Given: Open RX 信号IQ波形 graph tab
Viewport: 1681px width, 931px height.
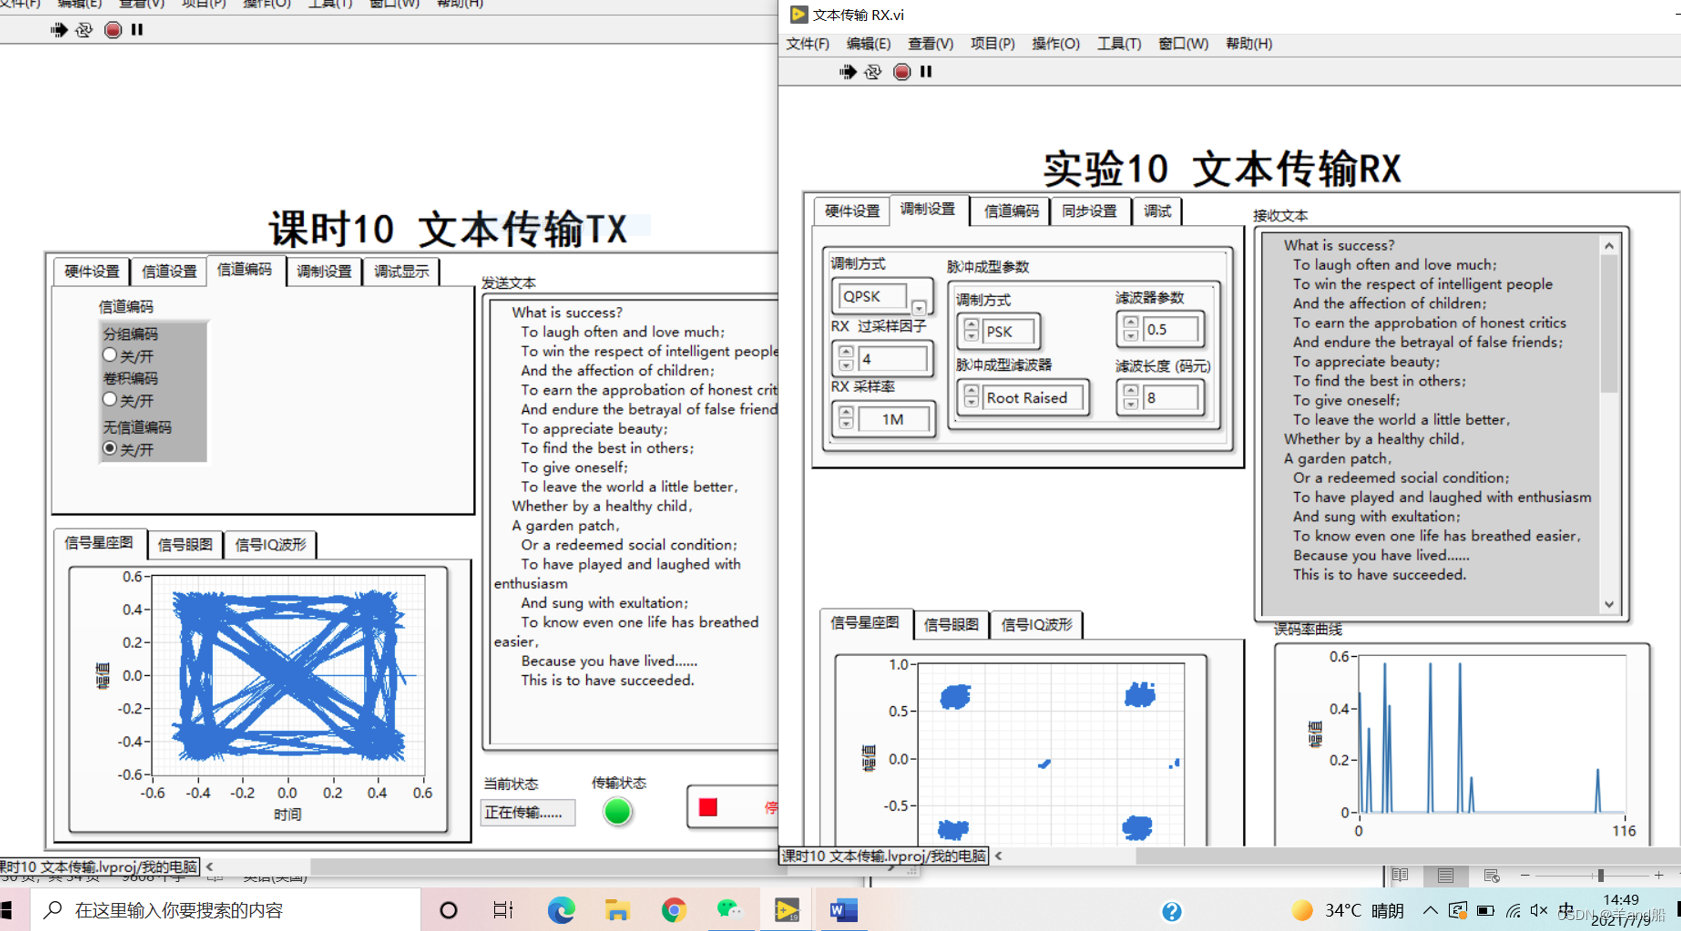Looking at the screenshot, I should coord(1037,624).
